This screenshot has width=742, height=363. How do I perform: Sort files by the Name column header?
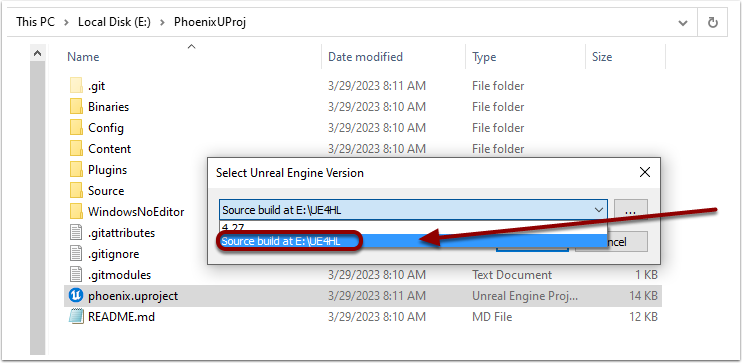(83, 57)
